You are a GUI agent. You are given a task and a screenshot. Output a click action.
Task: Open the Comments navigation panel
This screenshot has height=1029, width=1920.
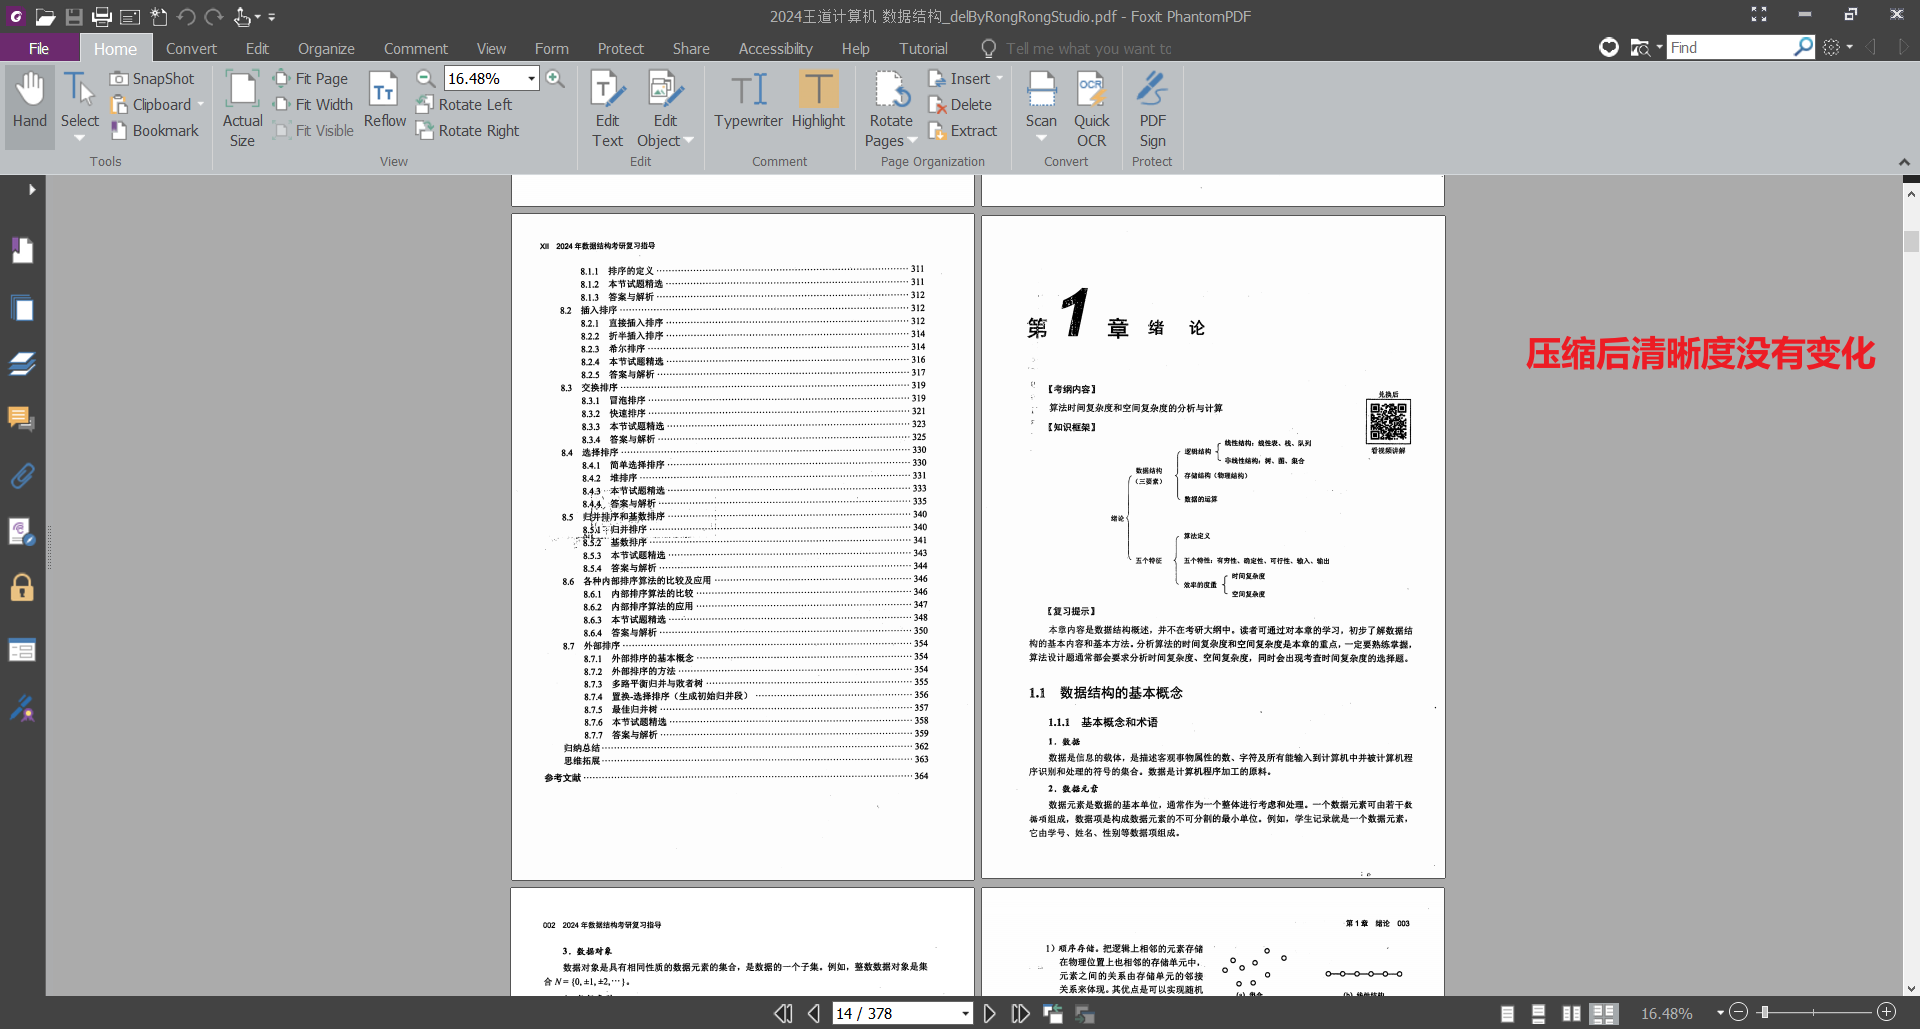click(22, 419)
